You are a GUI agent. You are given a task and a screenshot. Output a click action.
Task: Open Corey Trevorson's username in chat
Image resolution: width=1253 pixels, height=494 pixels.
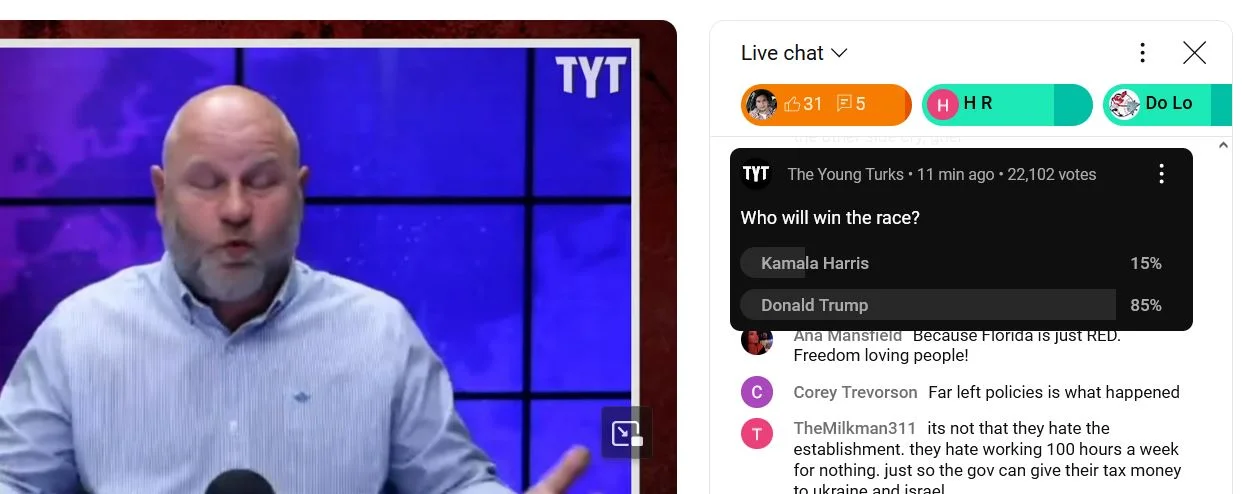click(855, 392)
